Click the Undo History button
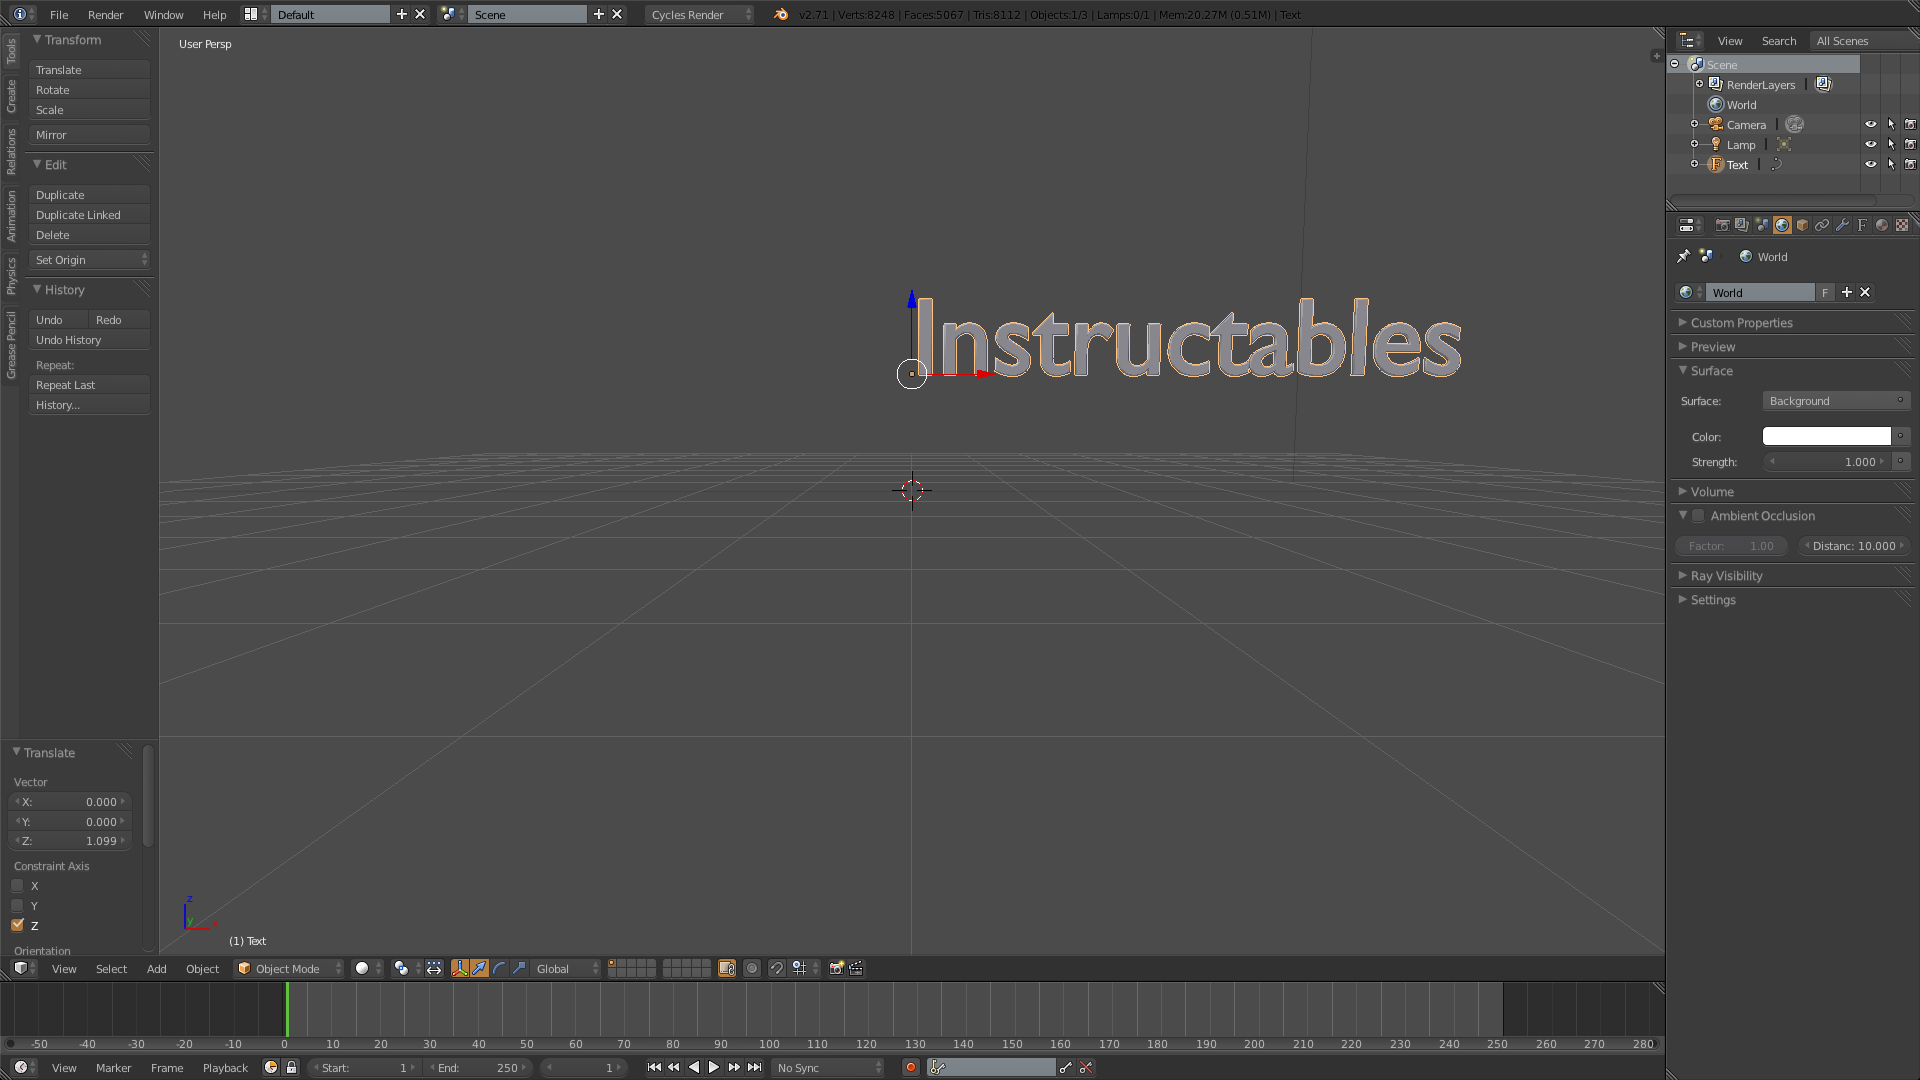Viewport: 1920px width, 1080px height. tap(89, 340)
